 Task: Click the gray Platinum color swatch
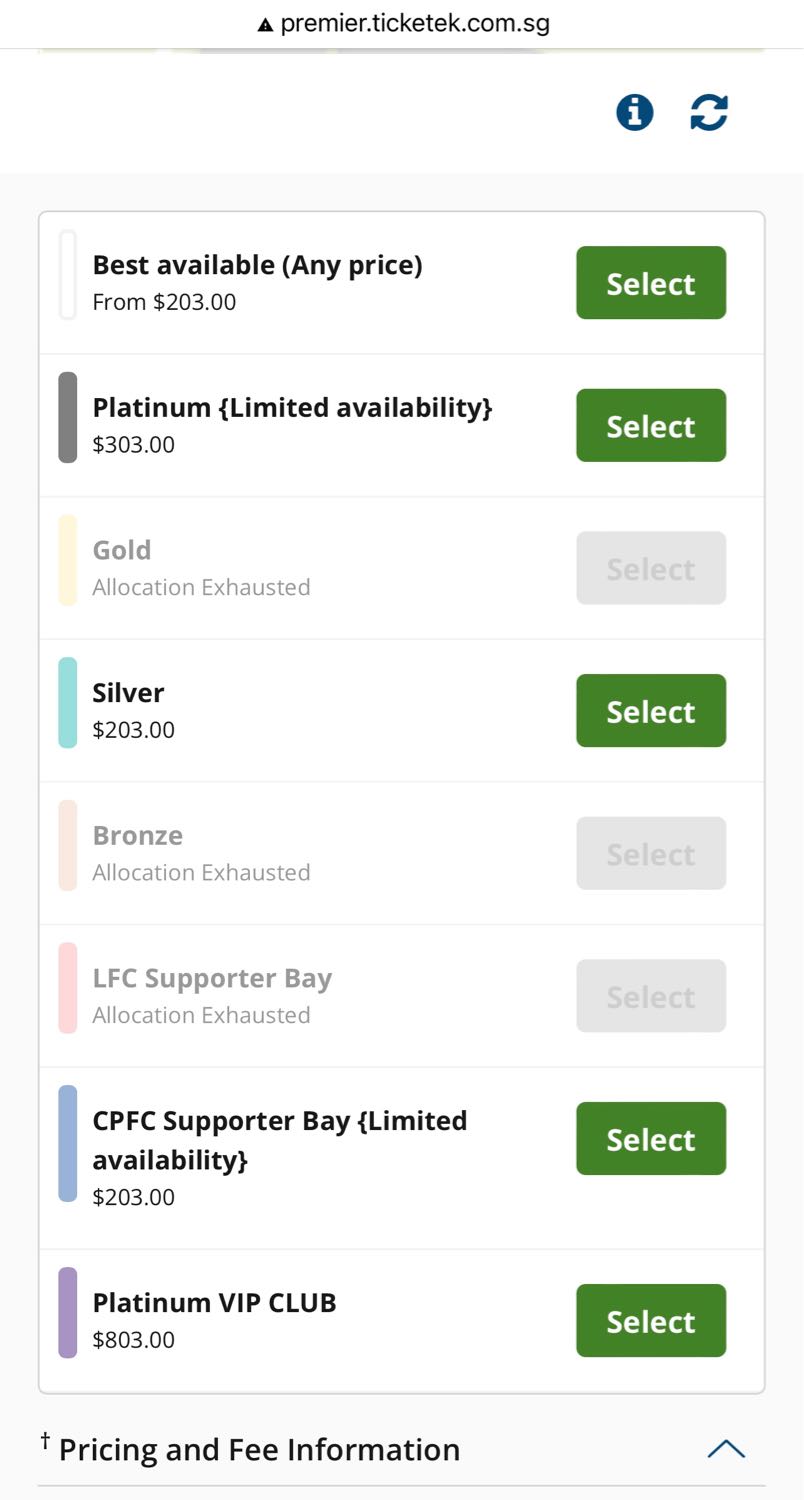click(x=68, y=418)
